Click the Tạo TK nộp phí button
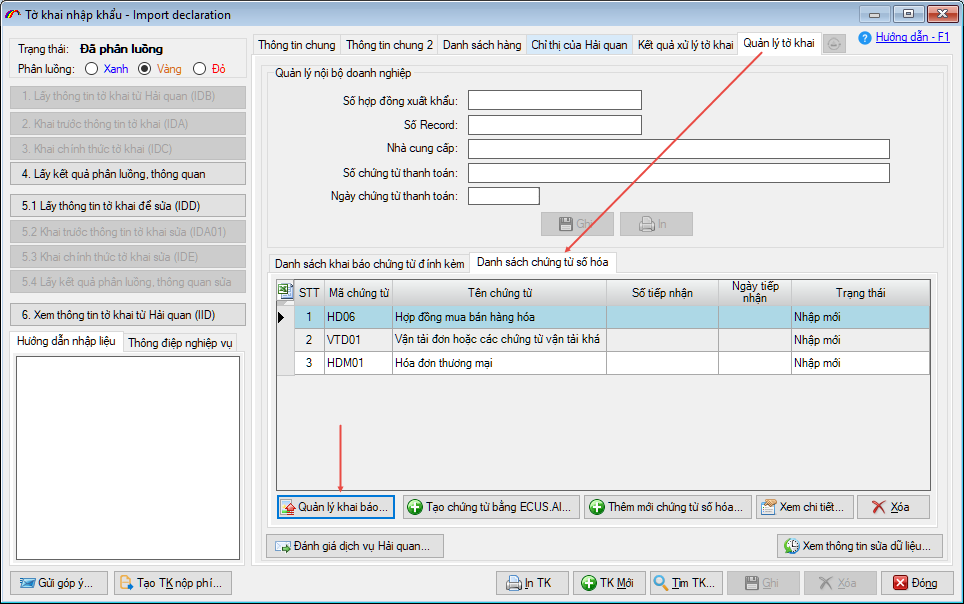This screenshot has height=604, width=964. tap(173, 583)
